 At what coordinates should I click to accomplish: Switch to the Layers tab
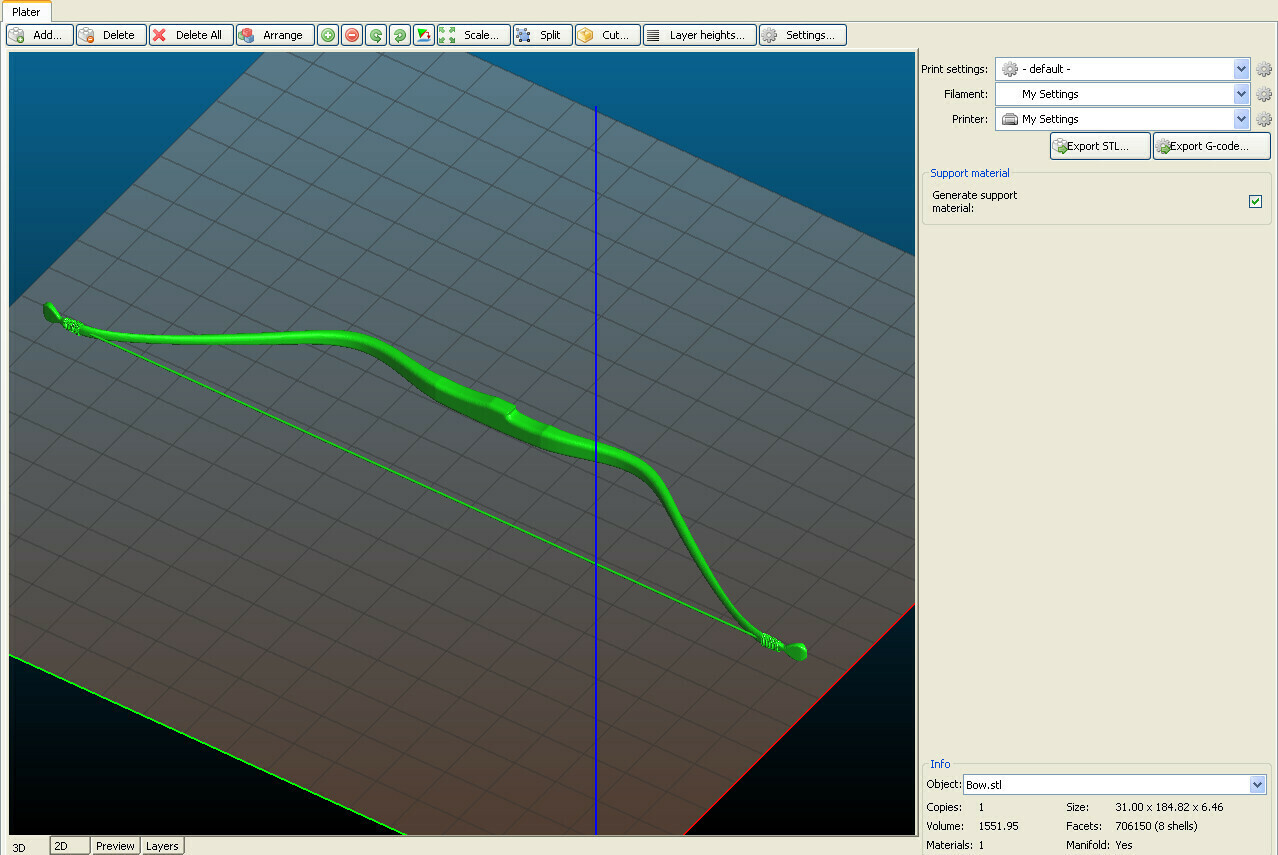[162, 846]
